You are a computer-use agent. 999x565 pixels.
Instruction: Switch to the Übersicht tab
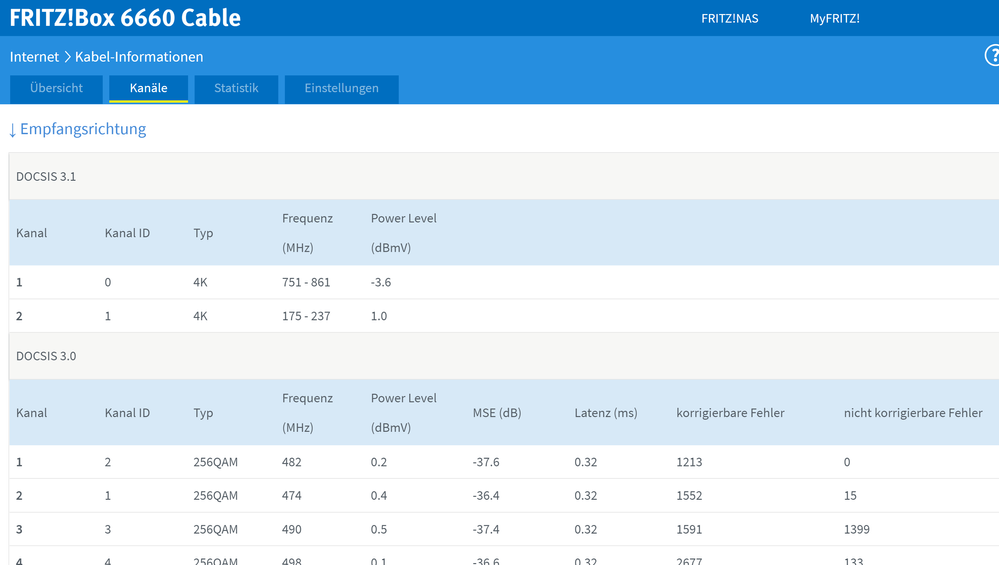pyautogui.click(x=57, y=88)
